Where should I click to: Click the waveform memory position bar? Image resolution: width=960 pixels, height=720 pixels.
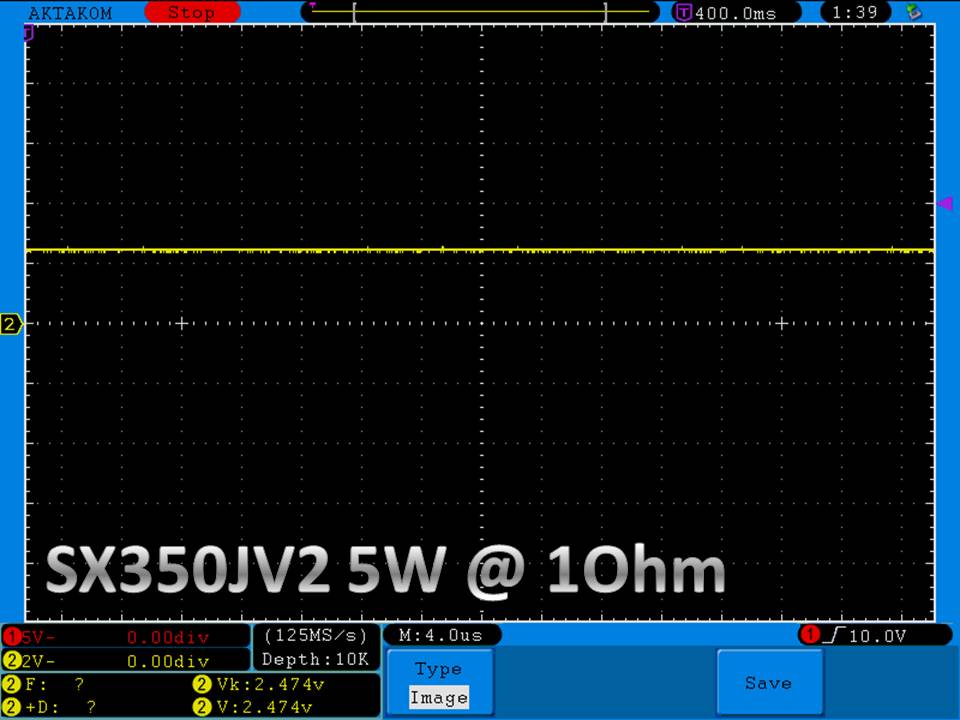click(480, 12)
